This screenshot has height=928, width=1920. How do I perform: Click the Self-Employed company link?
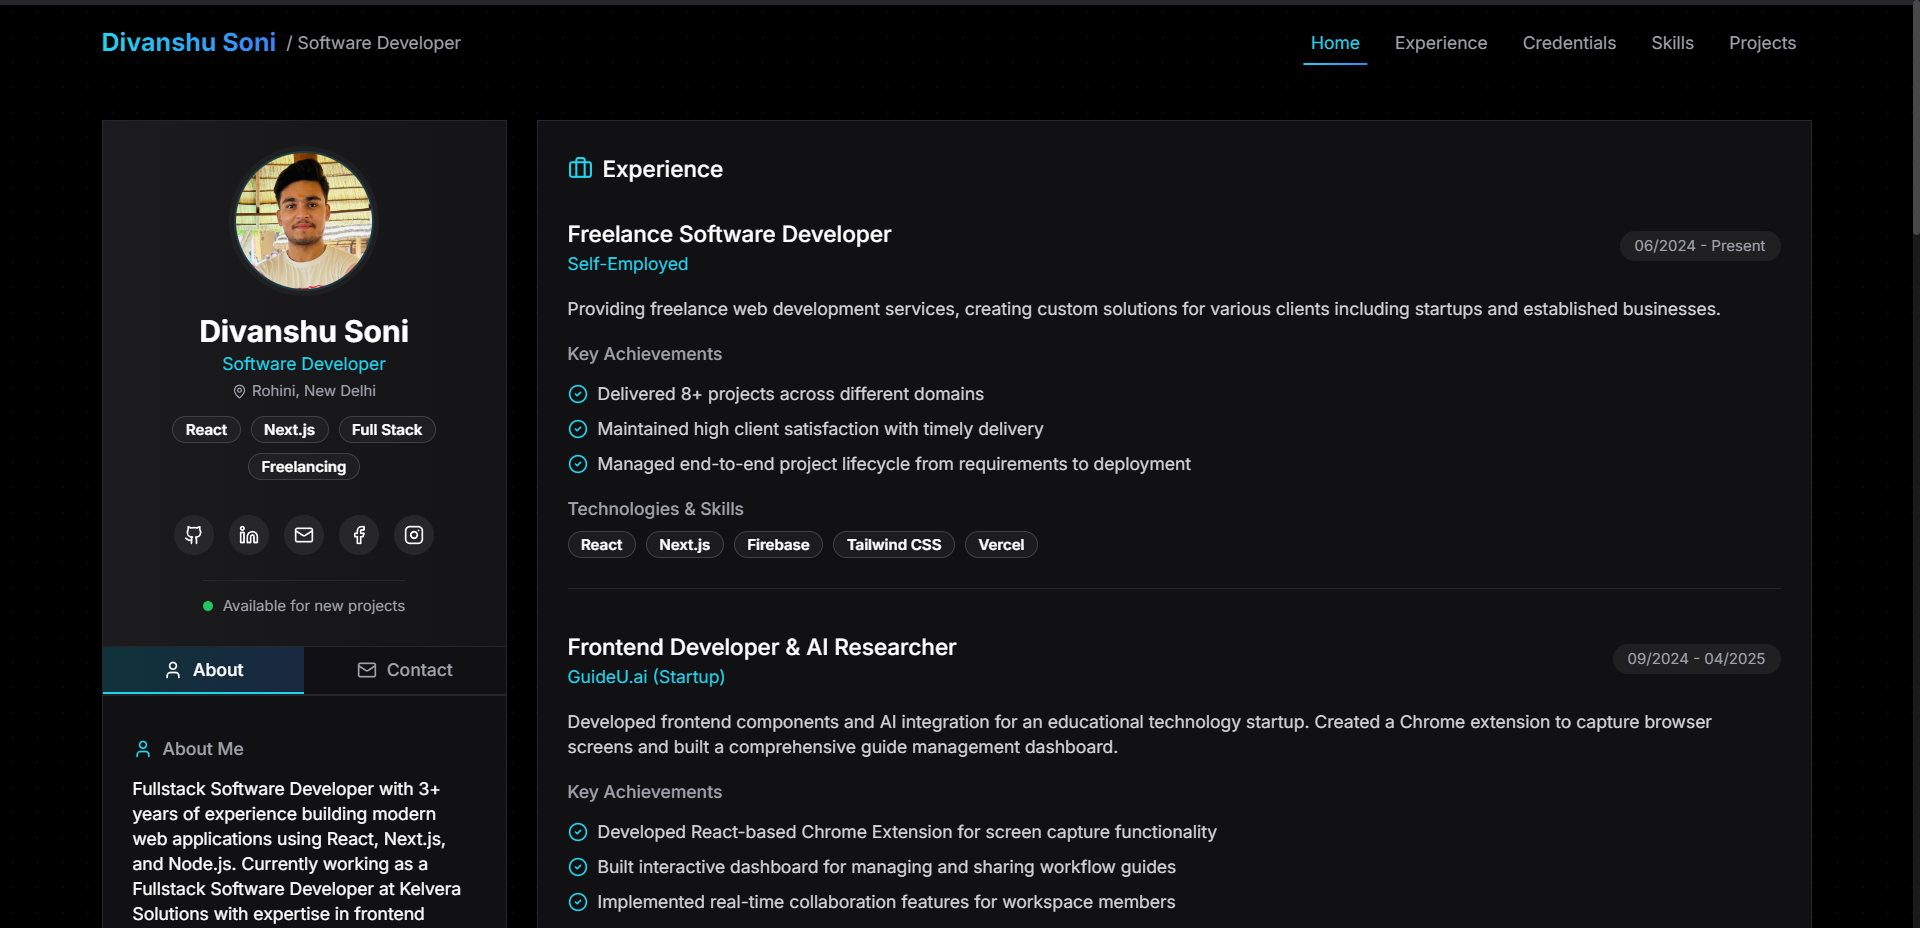pyautogui.click(x=628, y=264)
